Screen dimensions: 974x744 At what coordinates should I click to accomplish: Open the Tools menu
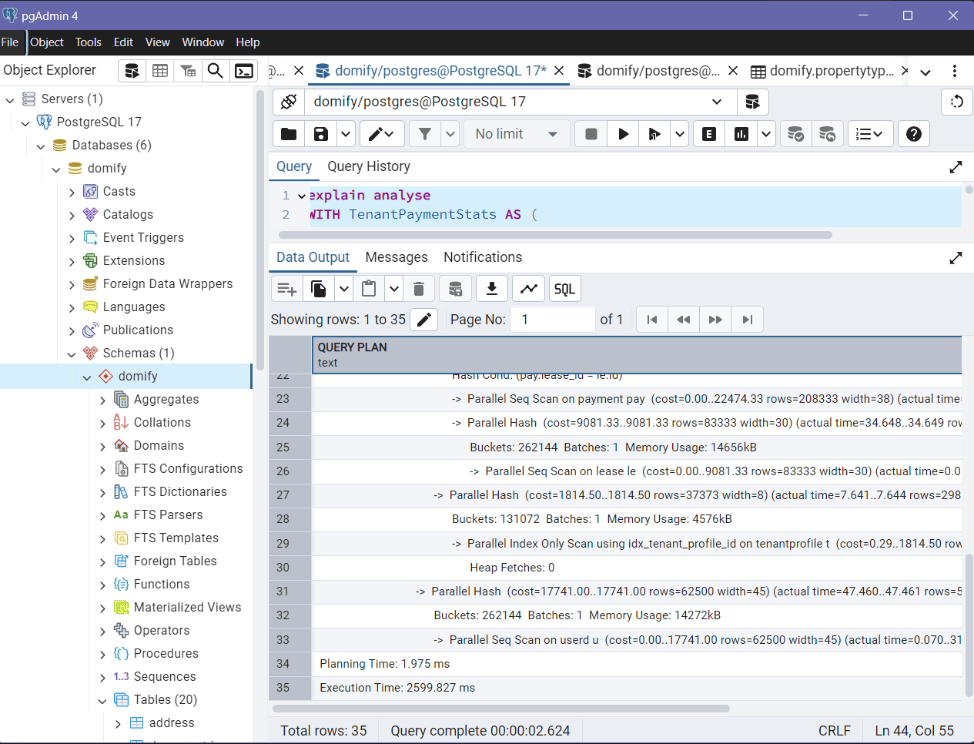coord(88,42)
